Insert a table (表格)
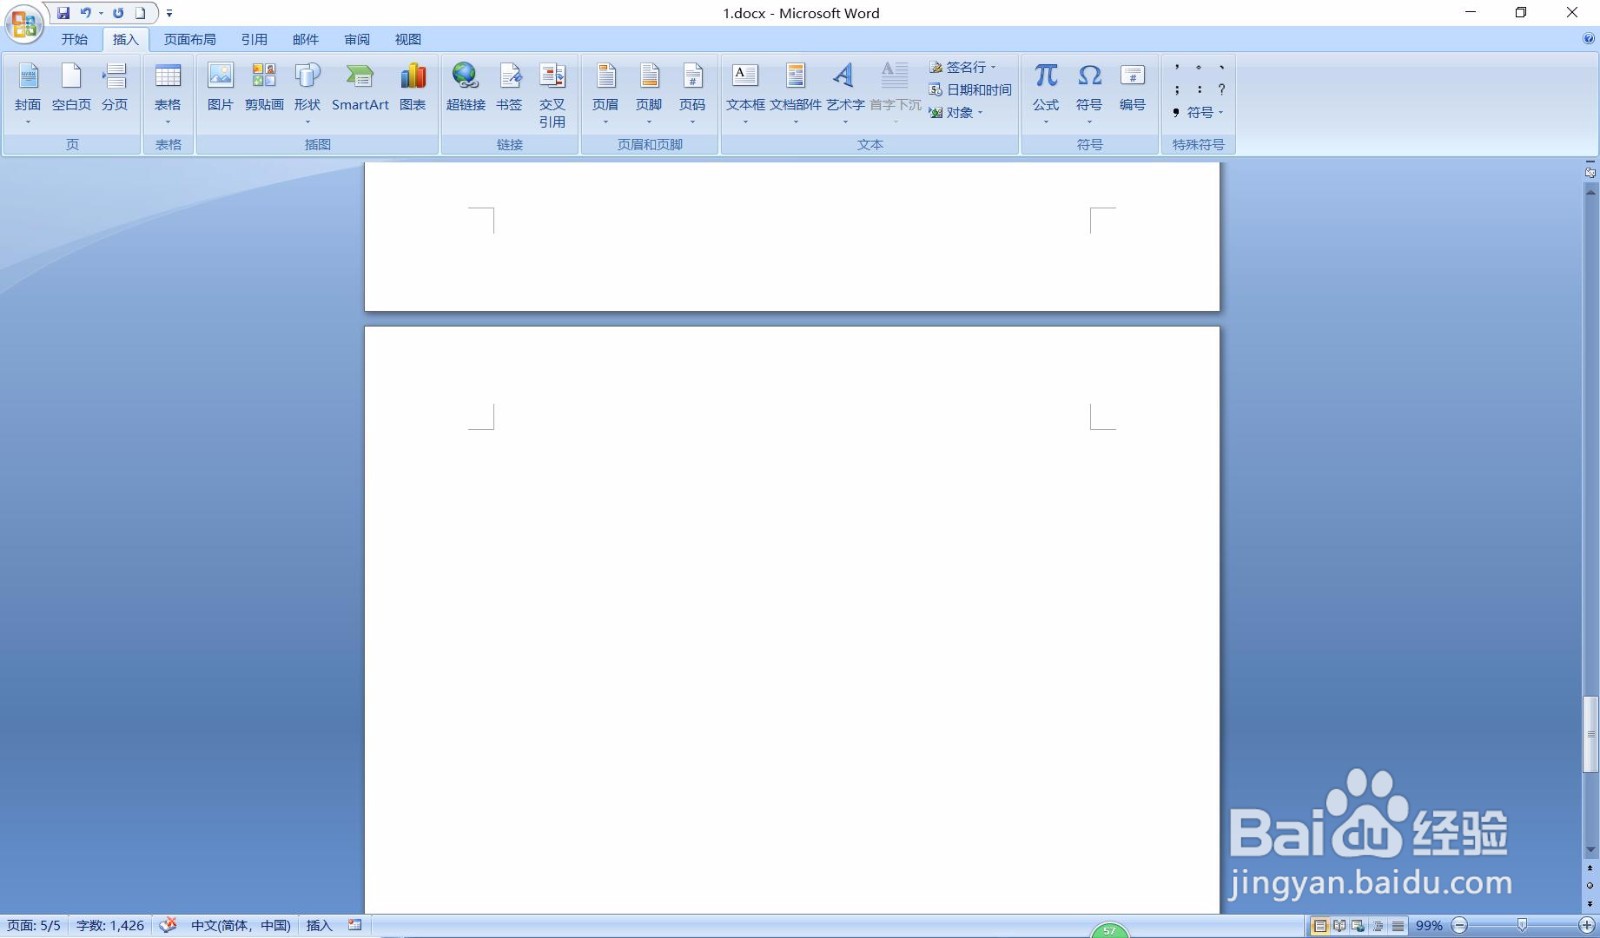 tap(168, 92)
